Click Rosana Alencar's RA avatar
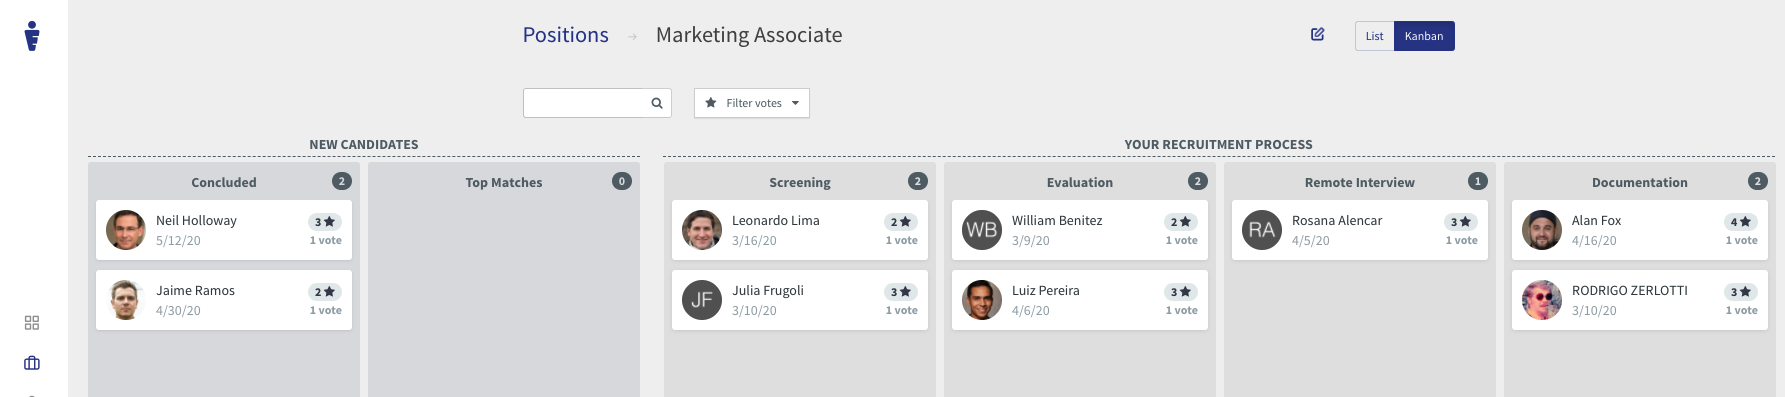The width and height of the screenshot is (1785, 397). pos(1262,230)
